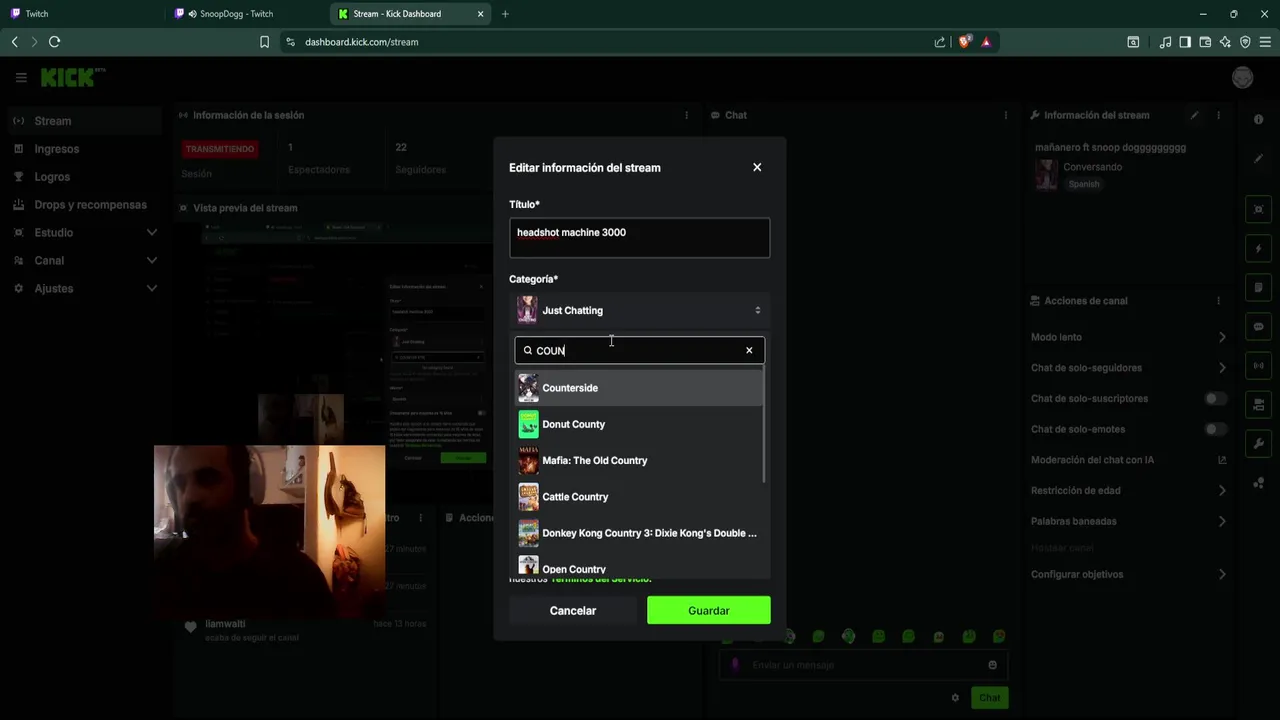Open the Información de la sesión options menu
This screenshot has height=720, width=1280.
point(686,115)
